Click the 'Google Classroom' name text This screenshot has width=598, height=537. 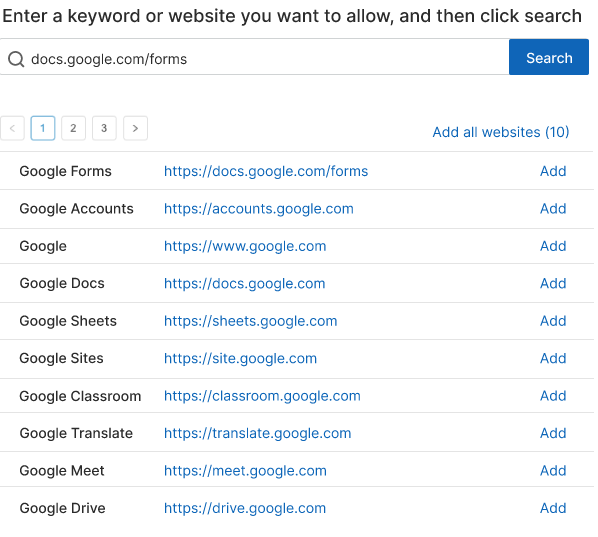(x=80, y=396)
